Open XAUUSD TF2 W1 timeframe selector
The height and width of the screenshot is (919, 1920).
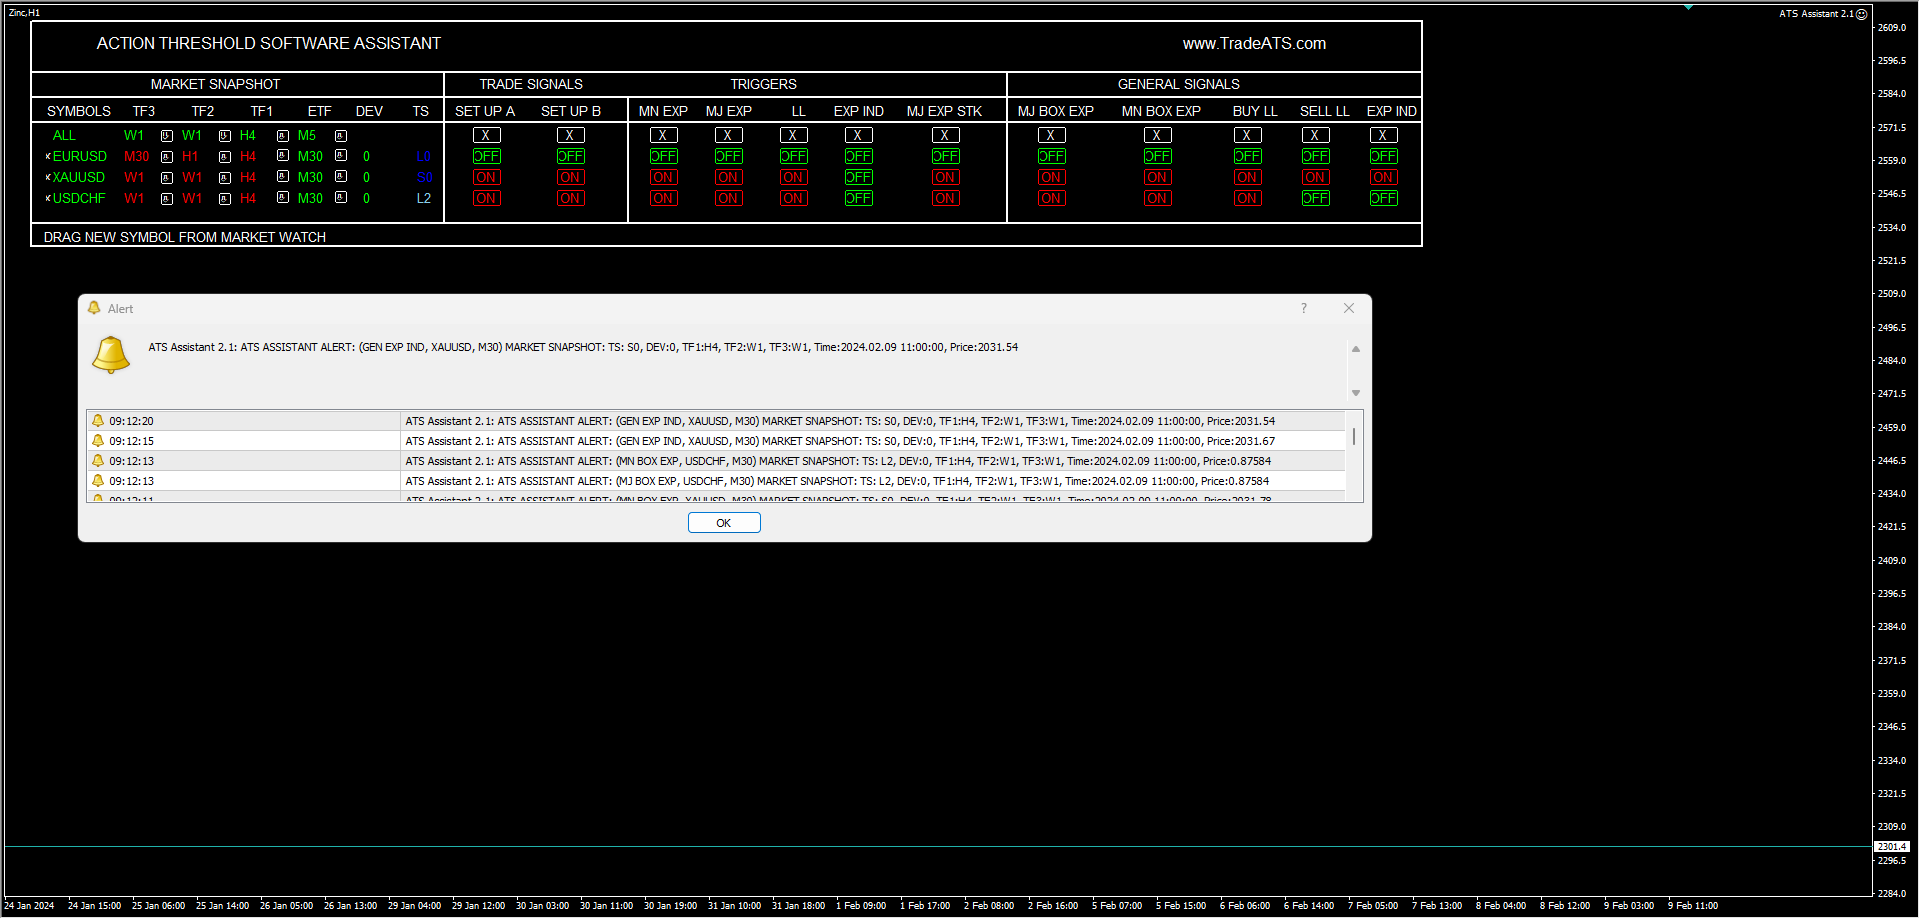(225, 178)
